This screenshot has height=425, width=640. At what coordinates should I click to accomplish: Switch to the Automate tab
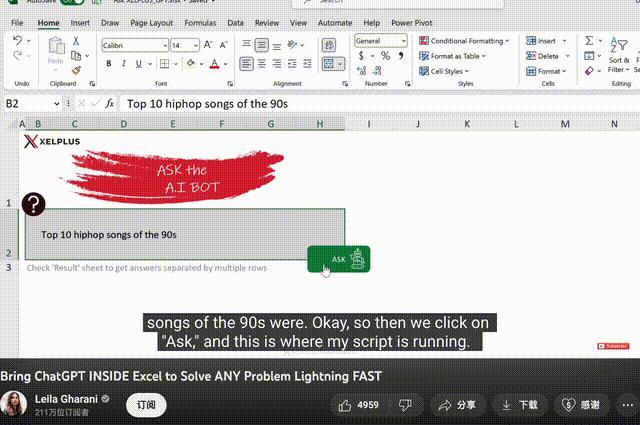[335, 23]
